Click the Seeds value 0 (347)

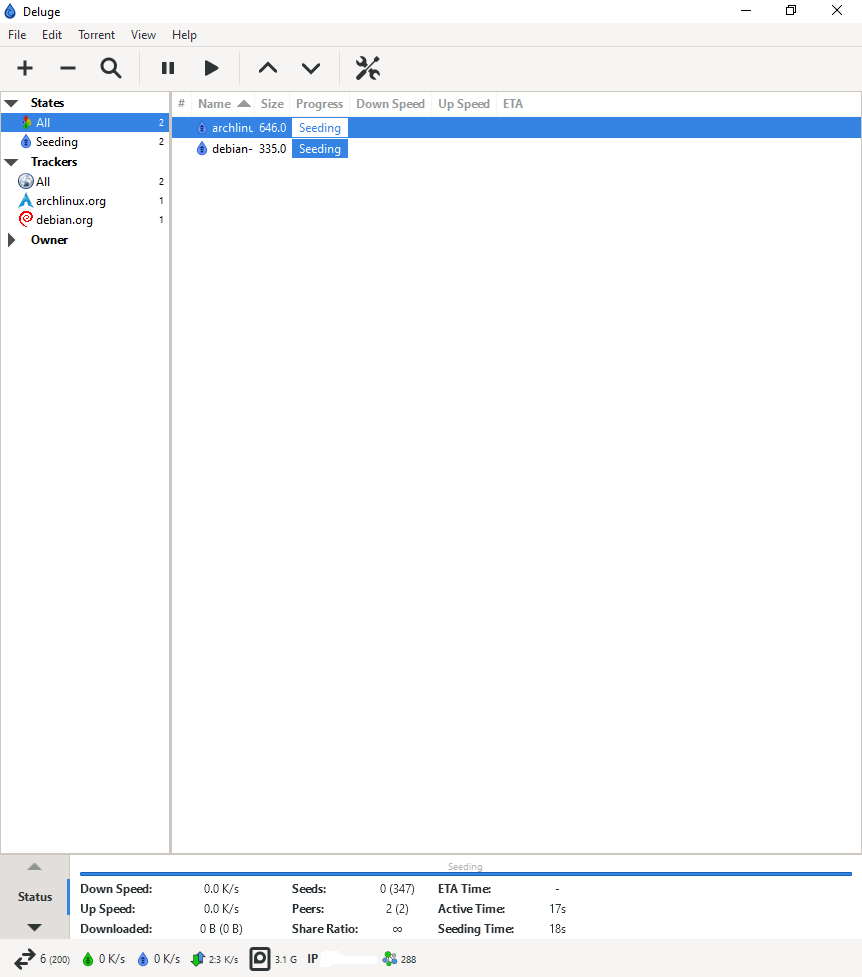coord(397,889)
